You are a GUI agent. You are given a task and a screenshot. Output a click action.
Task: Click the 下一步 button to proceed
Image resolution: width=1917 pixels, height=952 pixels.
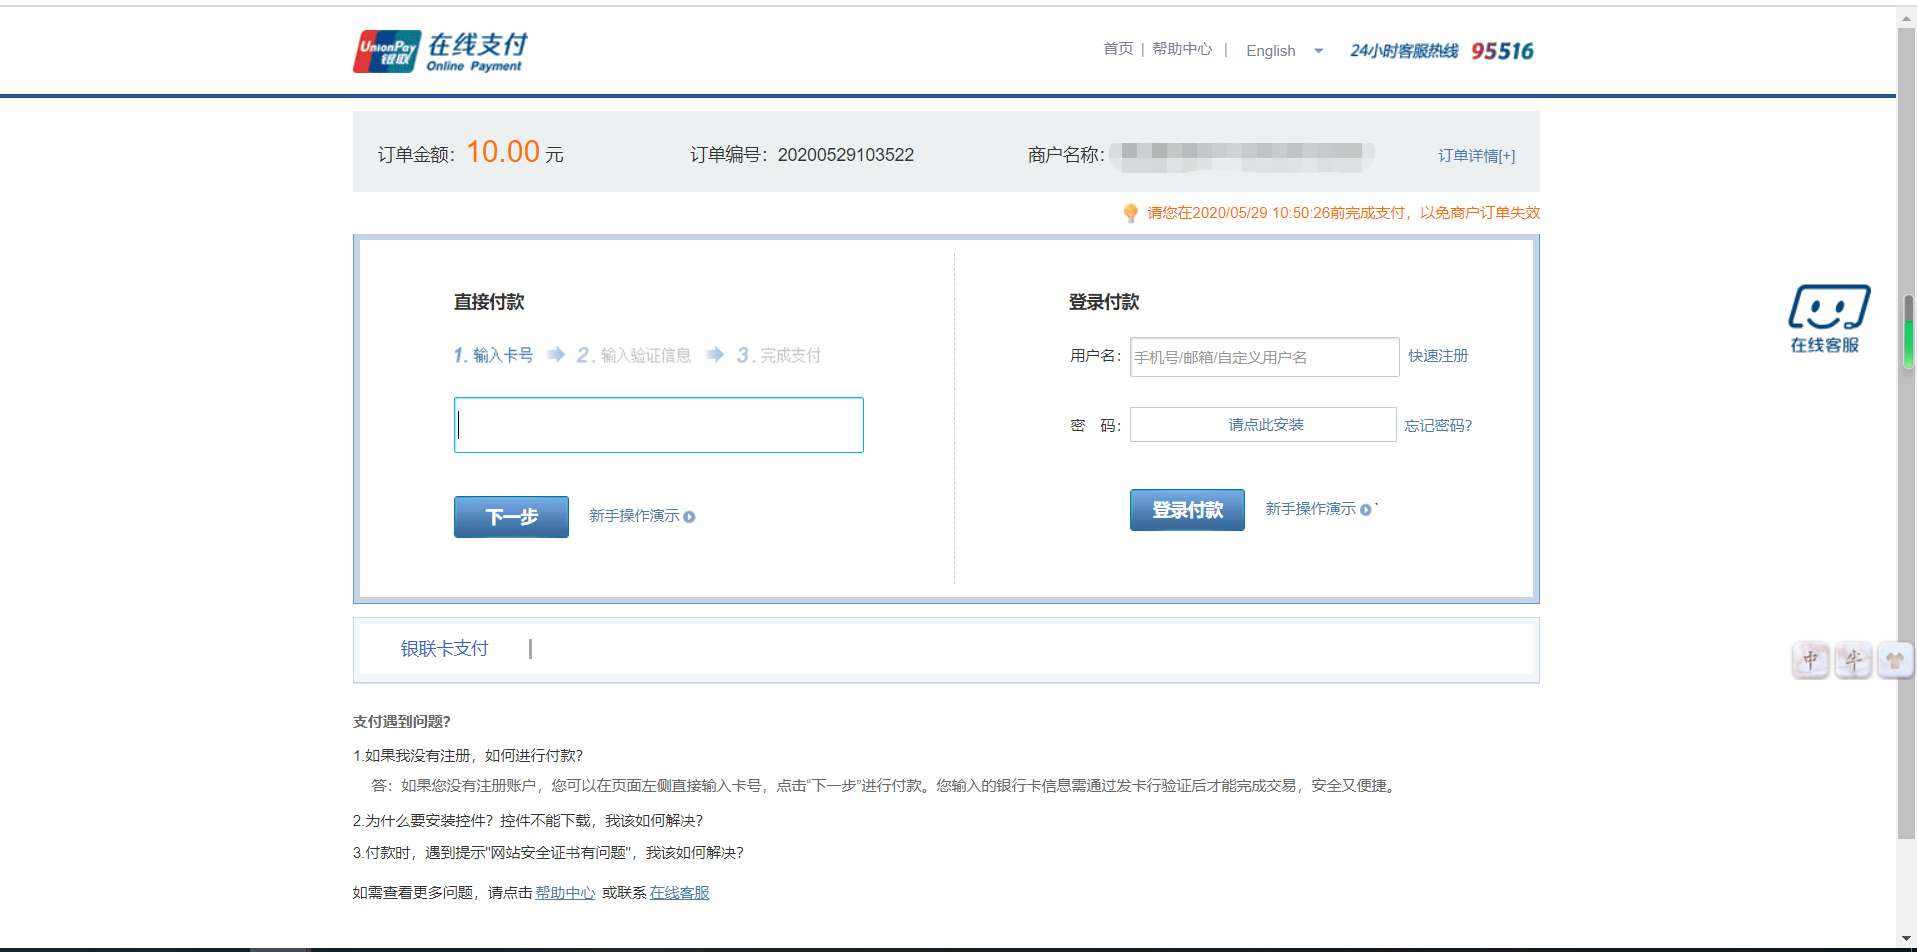click(x=510, y=516)
